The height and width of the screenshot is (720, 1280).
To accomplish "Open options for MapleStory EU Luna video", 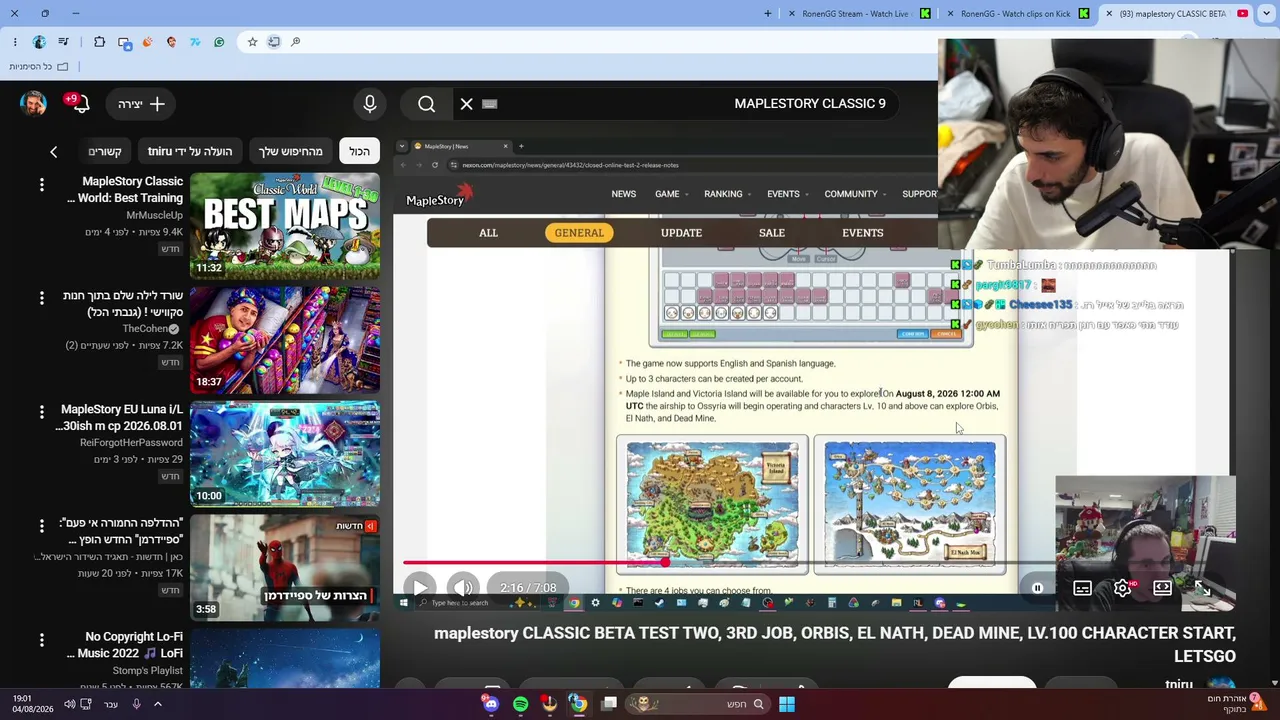I will pyautogui.click(x=42, y=412).
